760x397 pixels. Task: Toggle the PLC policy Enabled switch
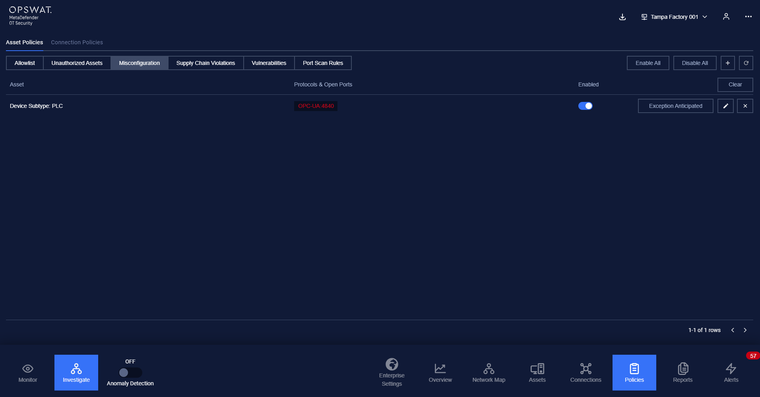[585, 106]
